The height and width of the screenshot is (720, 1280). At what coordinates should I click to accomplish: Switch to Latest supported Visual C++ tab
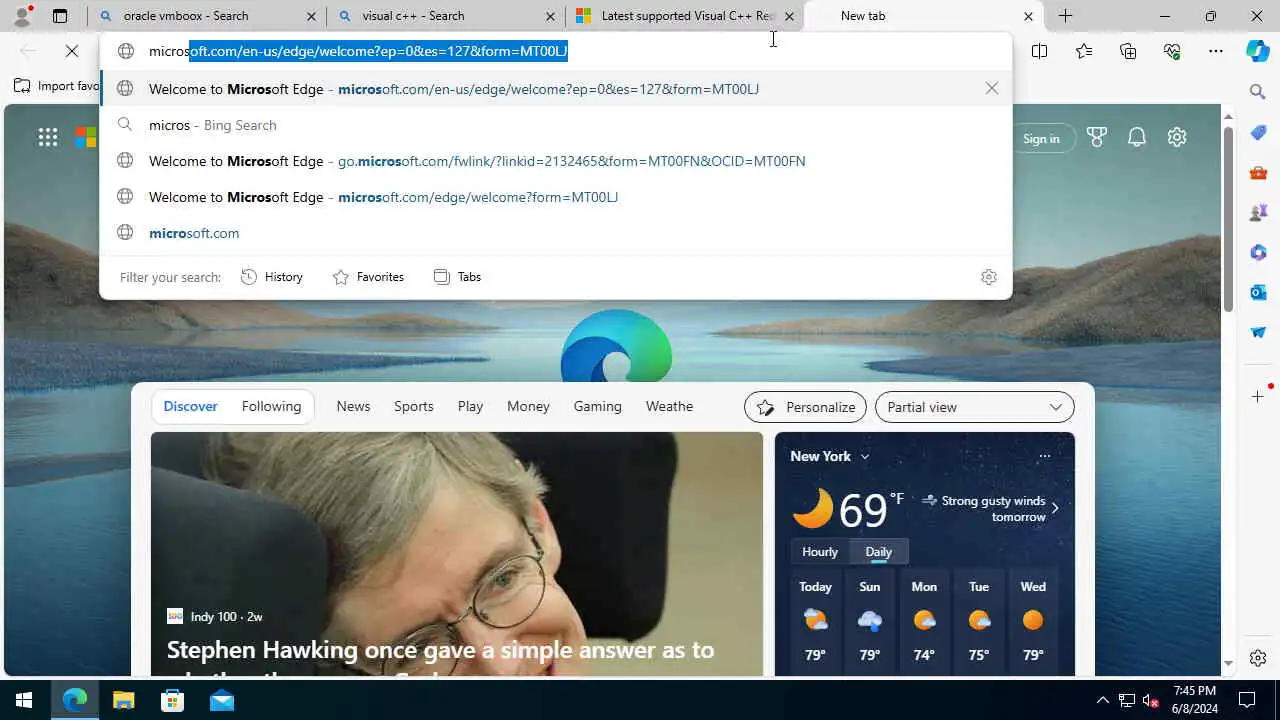(x=688, y=16)
